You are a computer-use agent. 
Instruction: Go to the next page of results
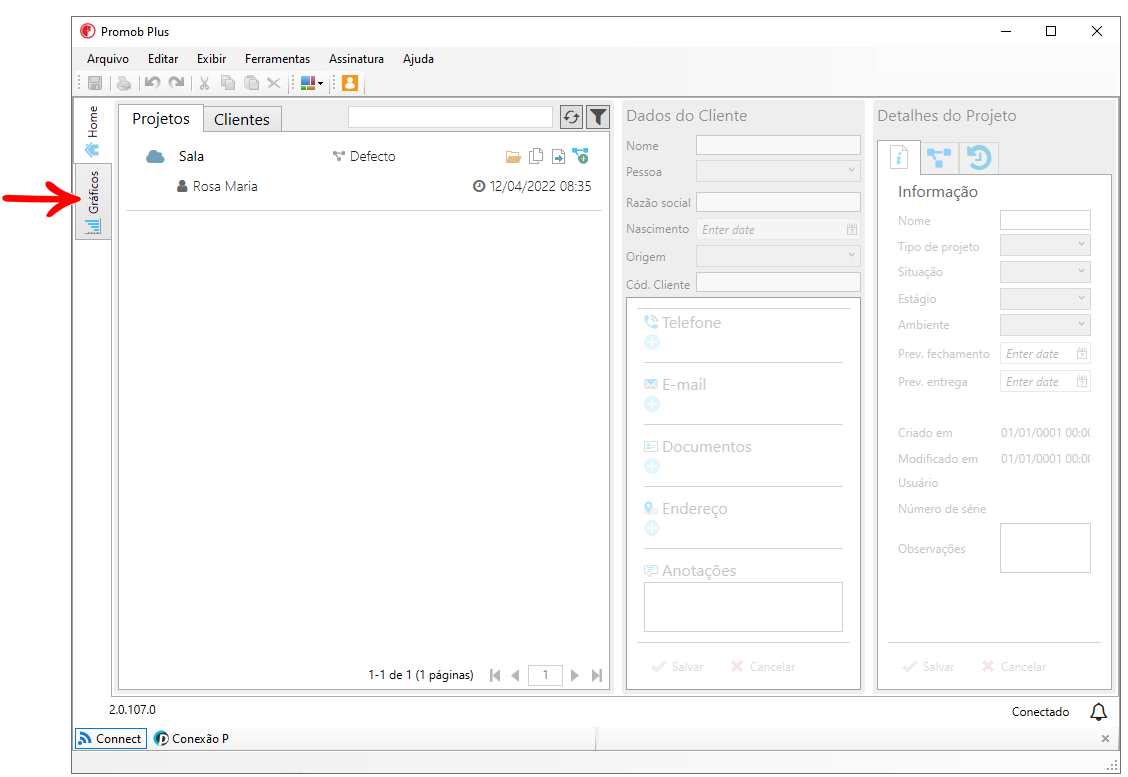574,676
